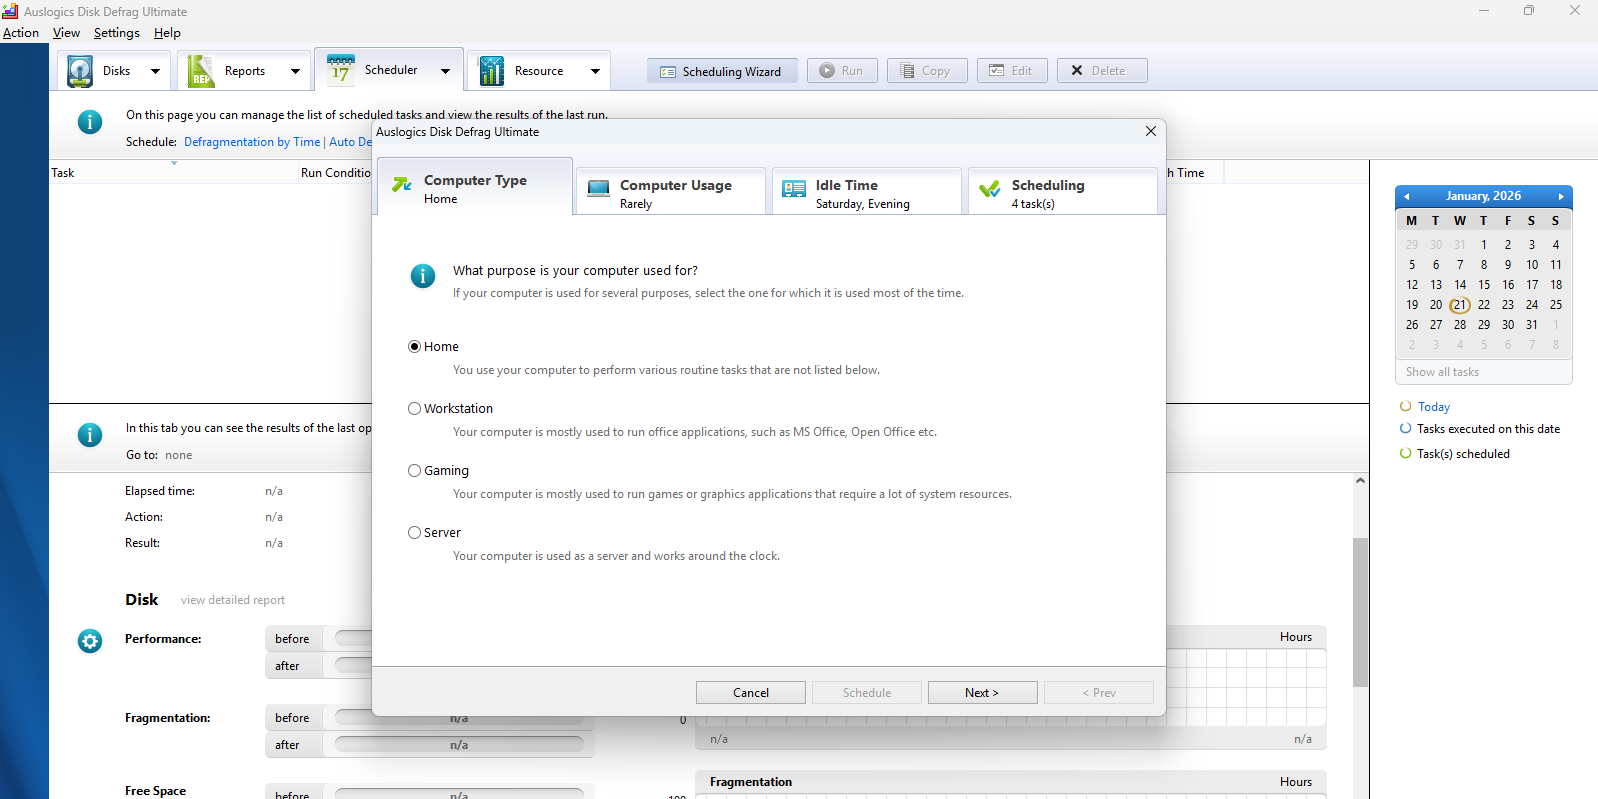Screen dimensions: 1598x799
Task: Select the Home radio button
Action: [x=414, y=347]
